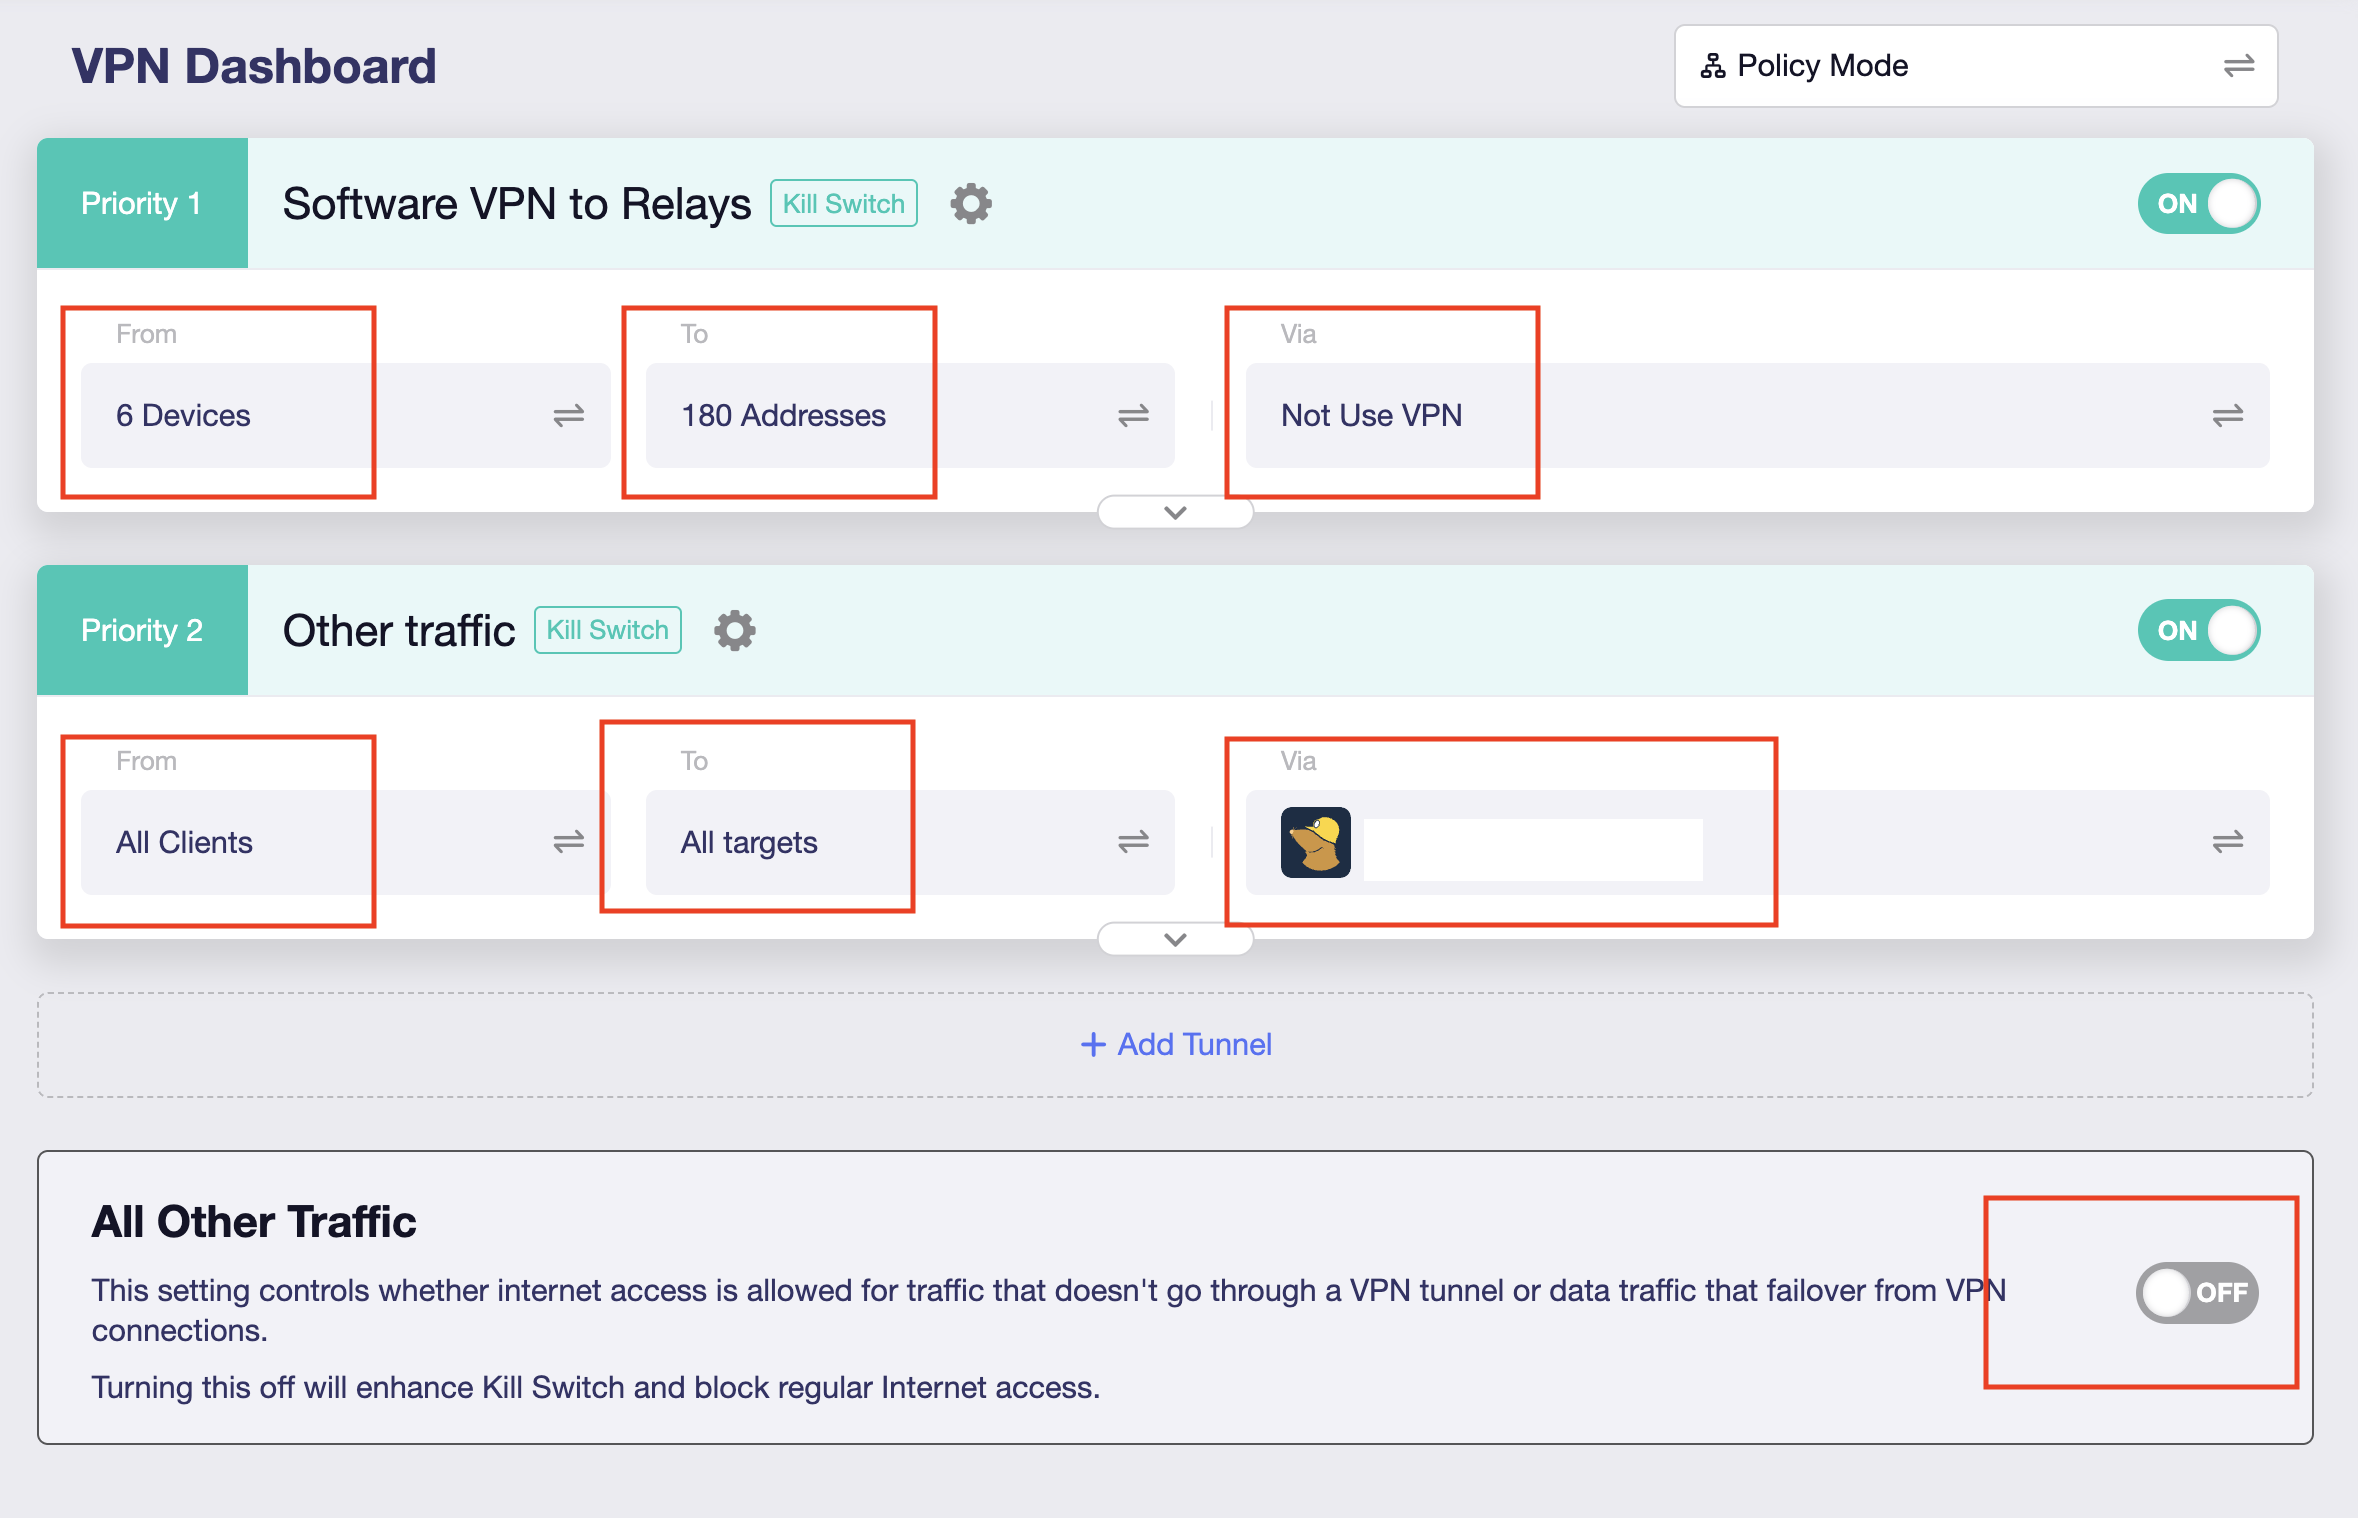Select the Priority 2 label tab
The image size is (2358, 1518).
pyautogui.click(x=142, y=631)
